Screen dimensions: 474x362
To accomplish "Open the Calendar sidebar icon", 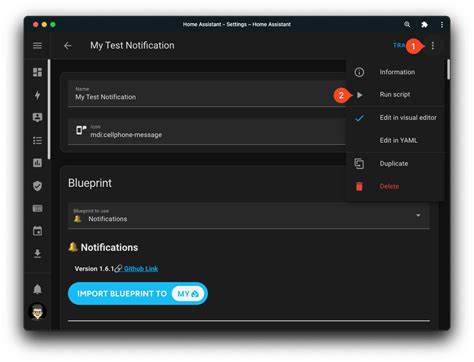I will click(x=37, y=231).
